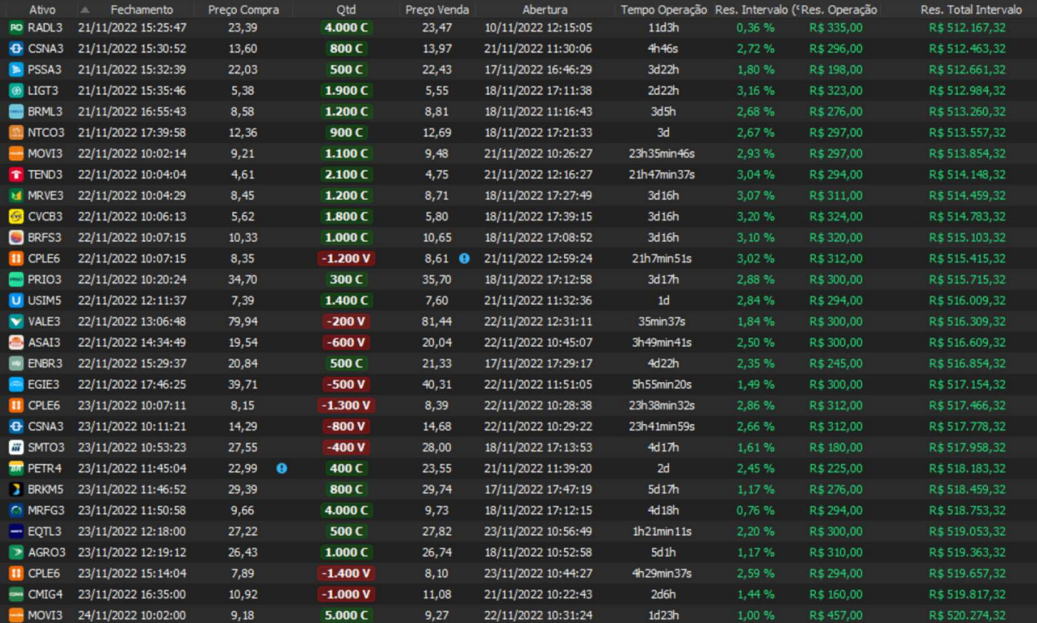Click the PSSA3 ticker icon
The width and height of the screenshot is (1037, 623).
[16, 69]
